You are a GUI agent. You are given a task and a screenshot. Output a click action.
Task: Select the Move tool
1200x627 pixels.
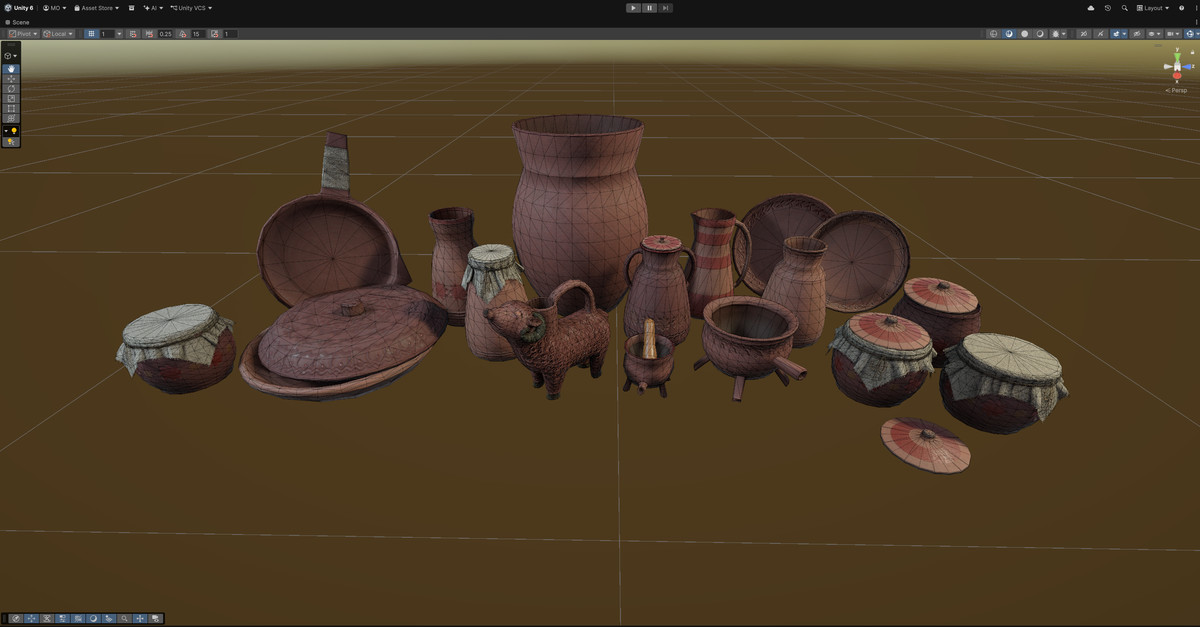click(x=11, y=79)
